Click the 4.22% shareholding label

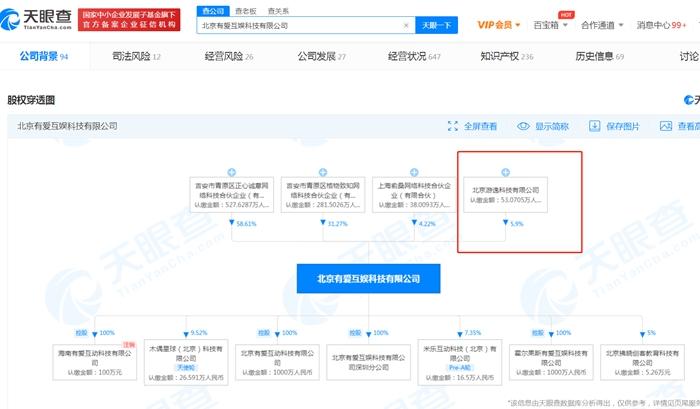[x=427, y=224]
